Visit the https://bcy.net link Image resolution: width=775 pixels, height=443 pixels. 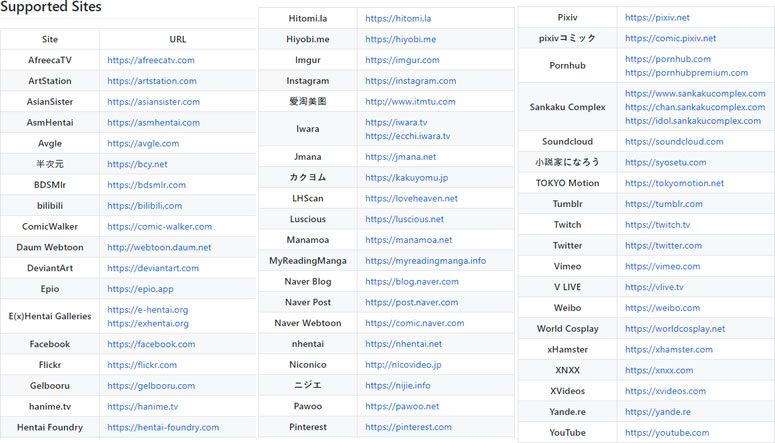tap(137, 164)
